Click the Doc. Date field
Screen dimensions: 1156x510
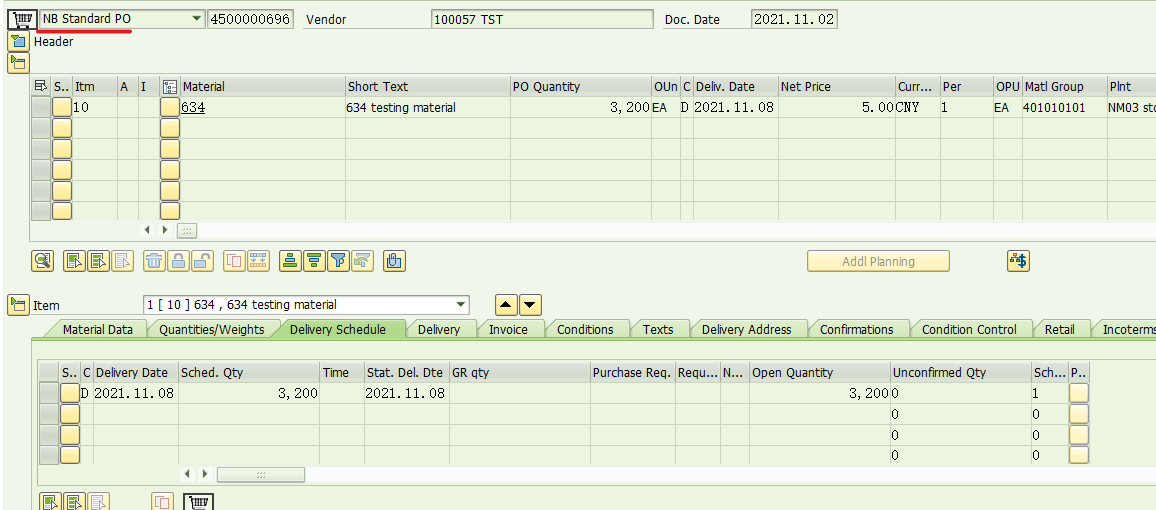pos(794,19)
